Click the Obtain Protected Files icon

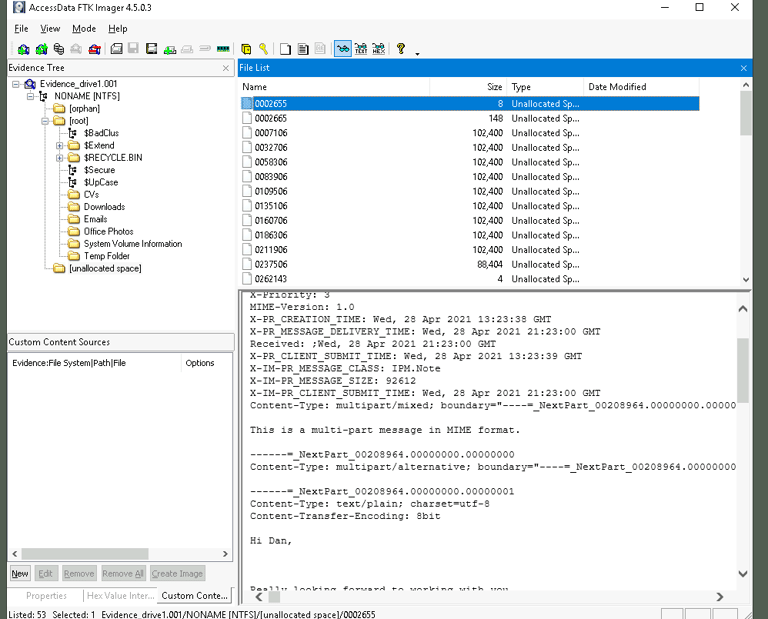pyautogui.click(x=246, y=49)
